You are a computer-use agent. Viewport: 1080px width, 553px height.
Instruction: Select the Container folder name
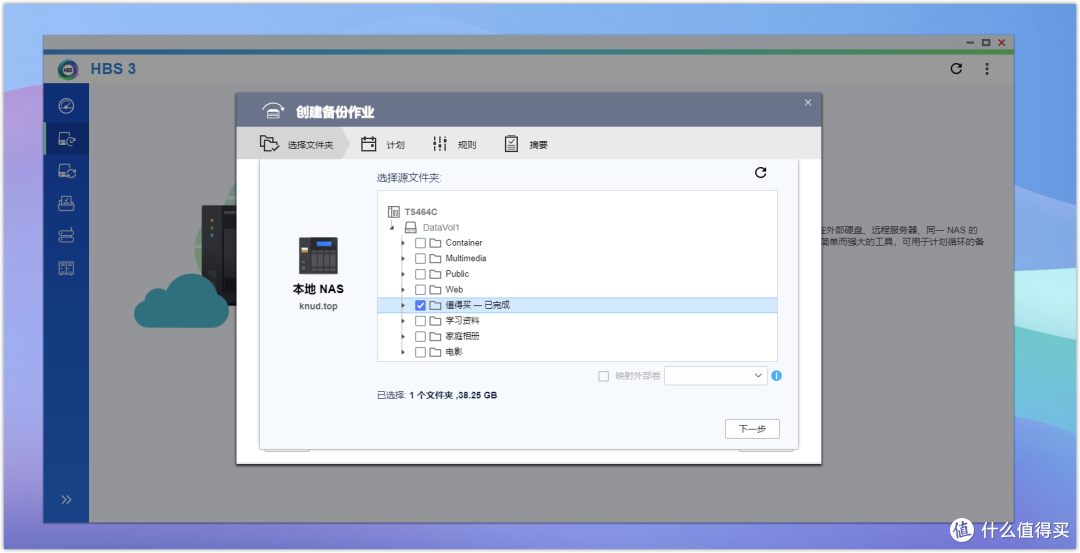click(464, 242)
